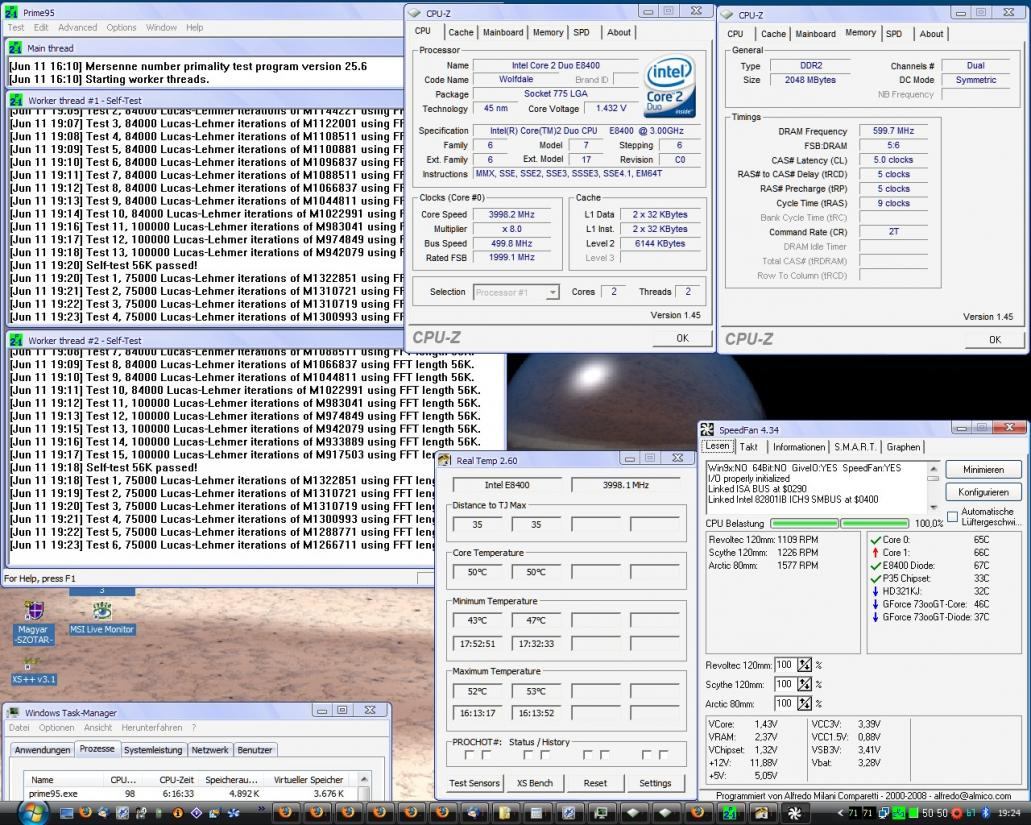Click the Konfigurieren button in SpeedFan
The image size is (1031, 825).
[x=984, y=492]
